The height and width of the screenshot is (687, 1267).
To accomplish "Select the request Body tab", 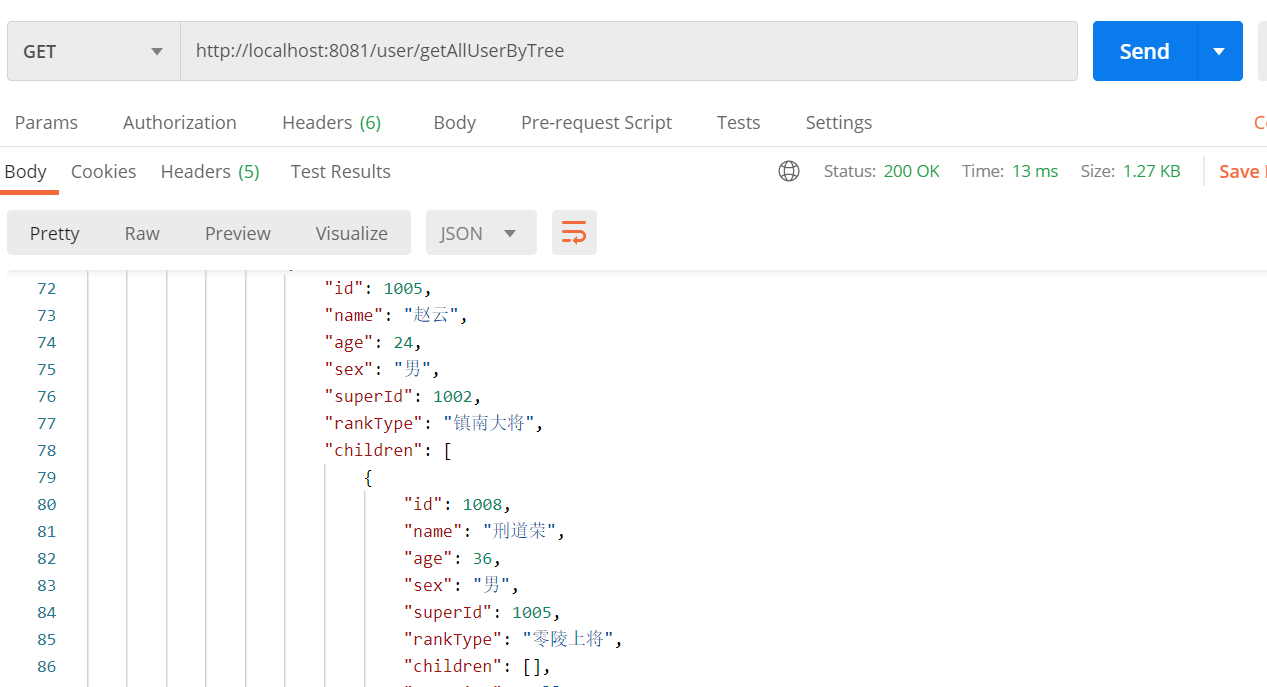I will [x=454, y=122].
